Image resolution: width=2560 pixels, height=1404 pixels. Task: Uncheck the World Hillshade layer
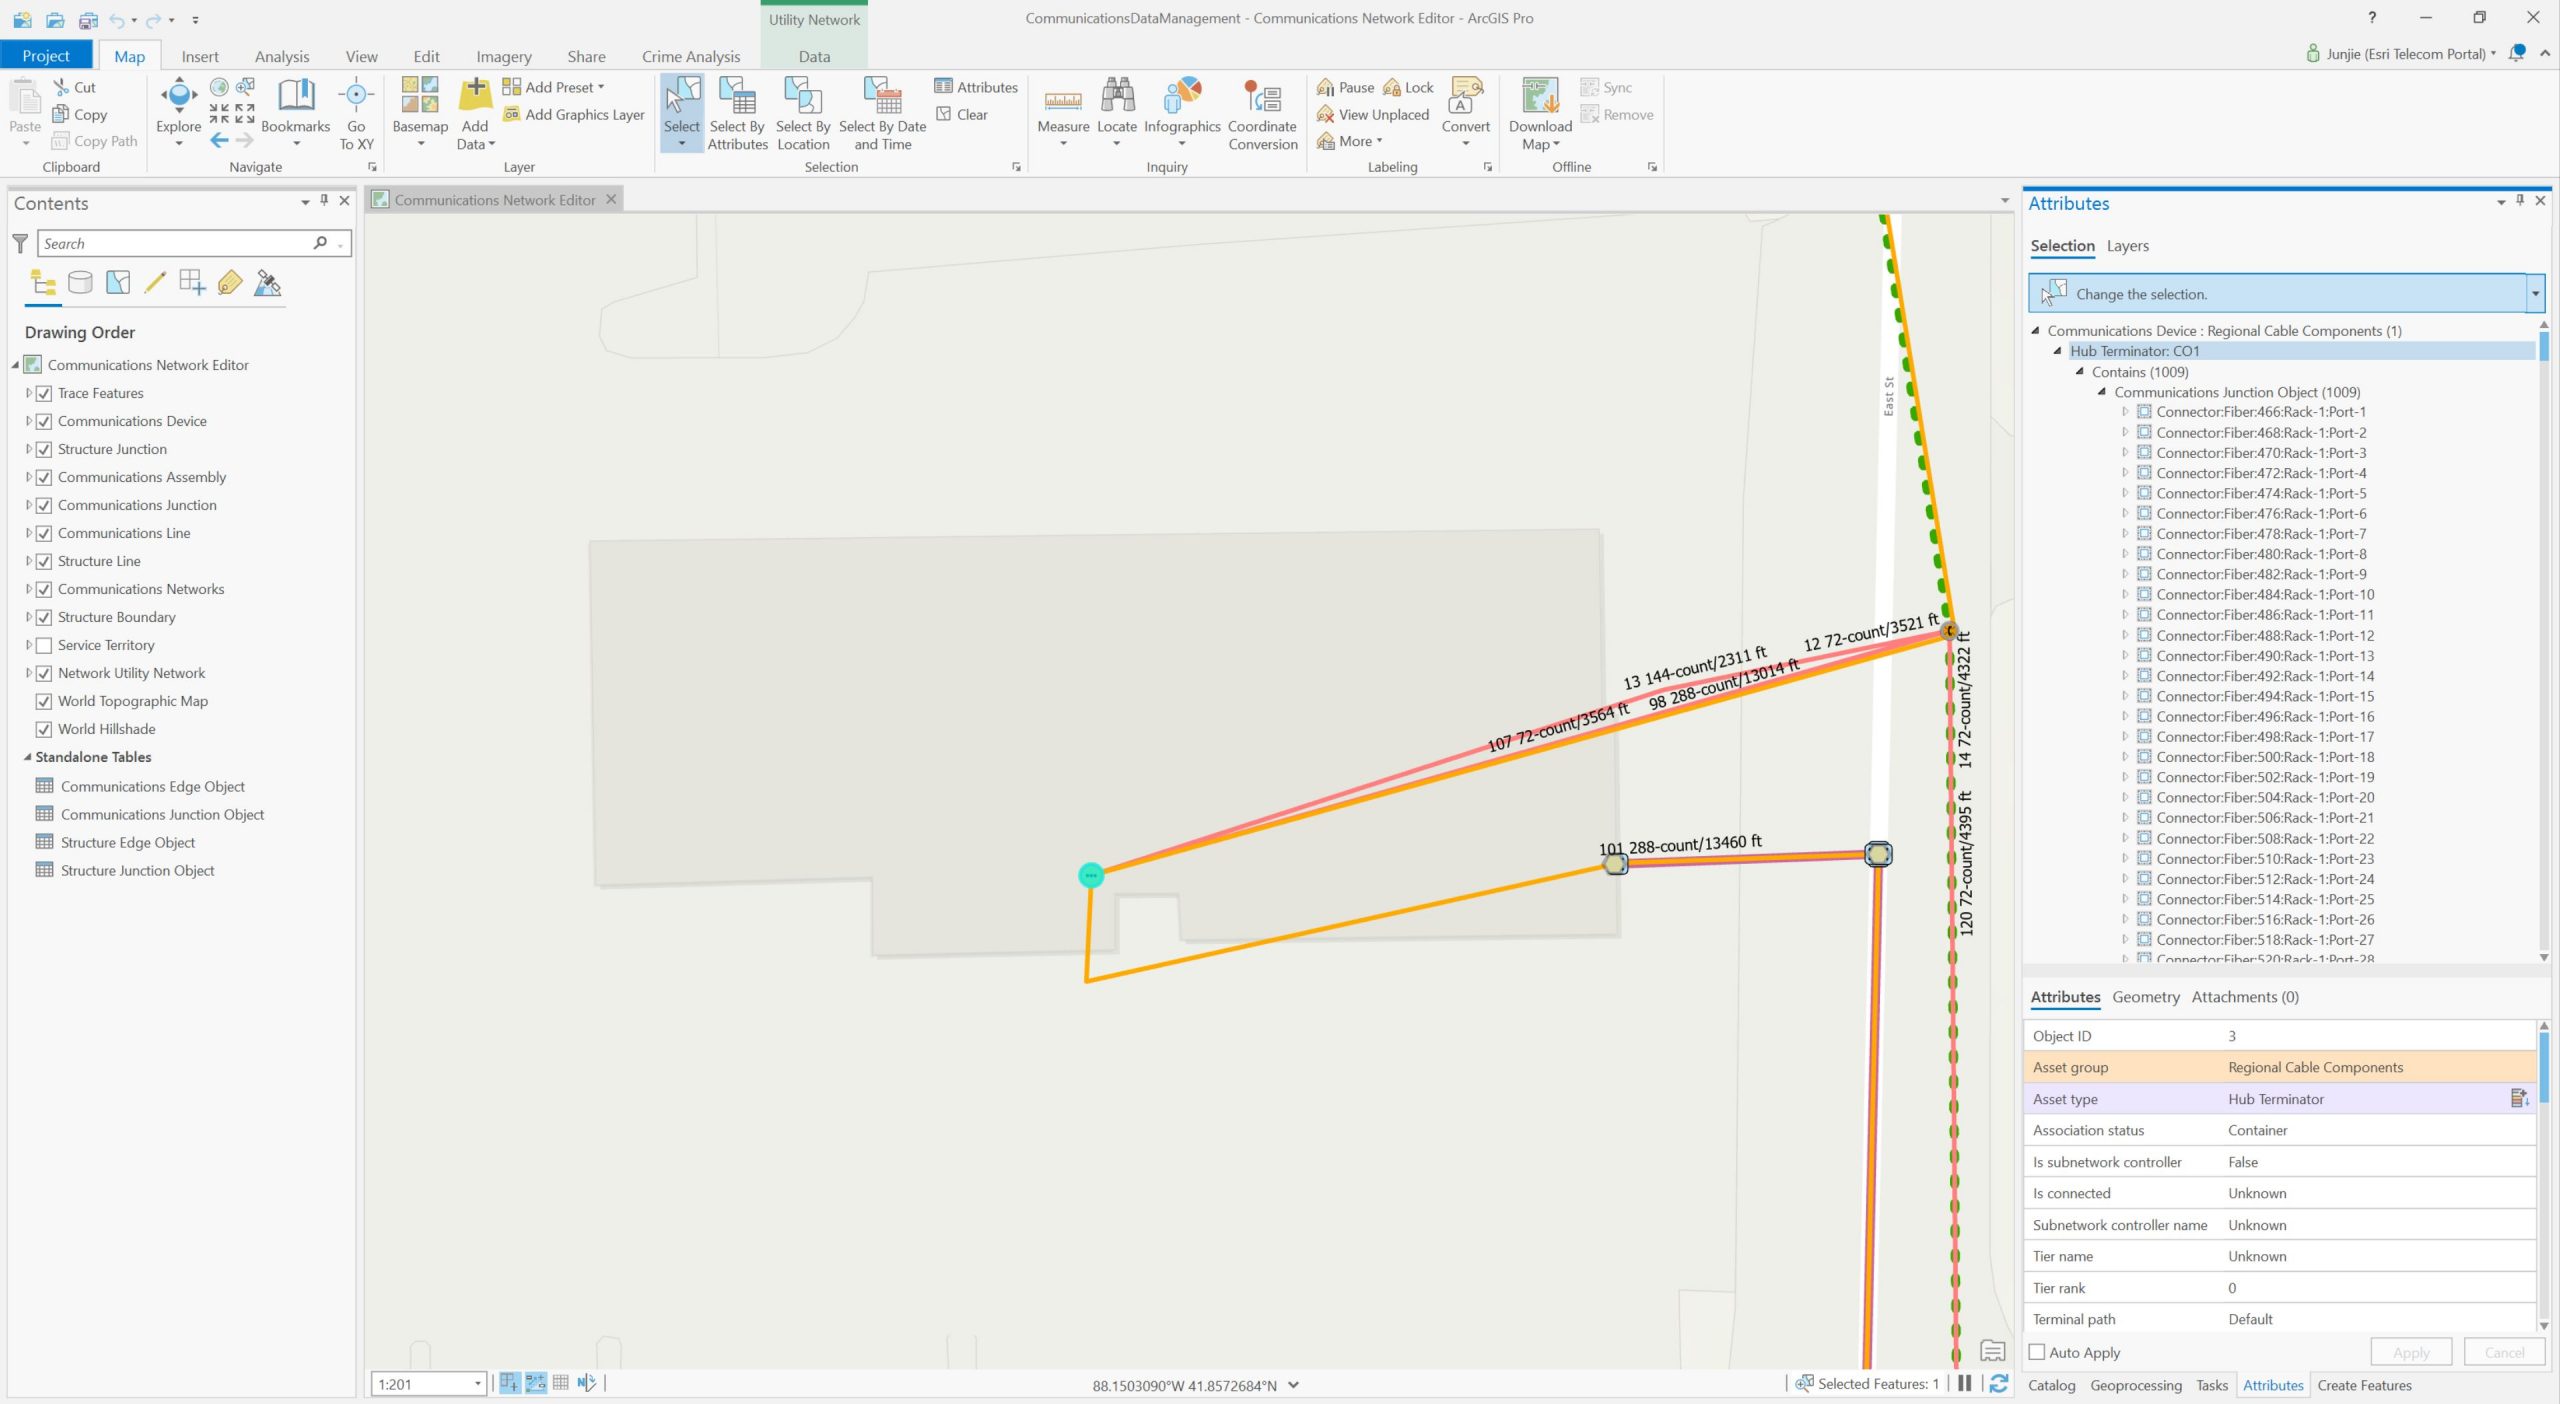(44, 729)
